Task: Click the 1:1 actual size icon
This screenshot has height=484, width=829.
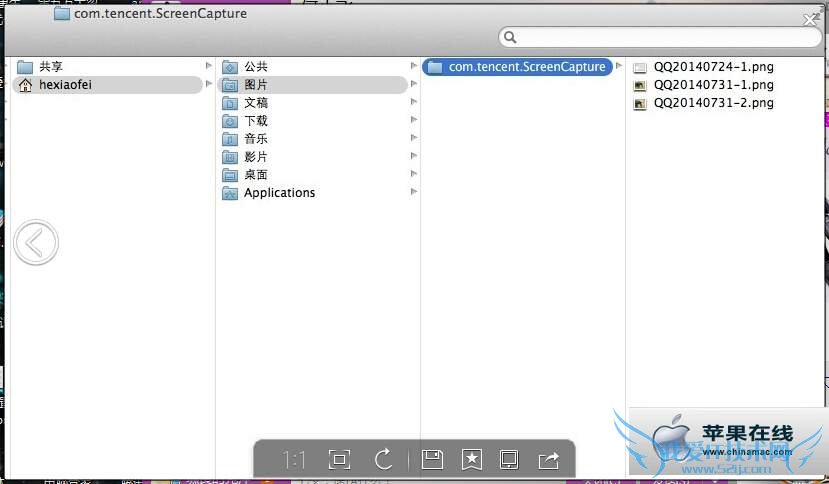Action: [294, 459]
